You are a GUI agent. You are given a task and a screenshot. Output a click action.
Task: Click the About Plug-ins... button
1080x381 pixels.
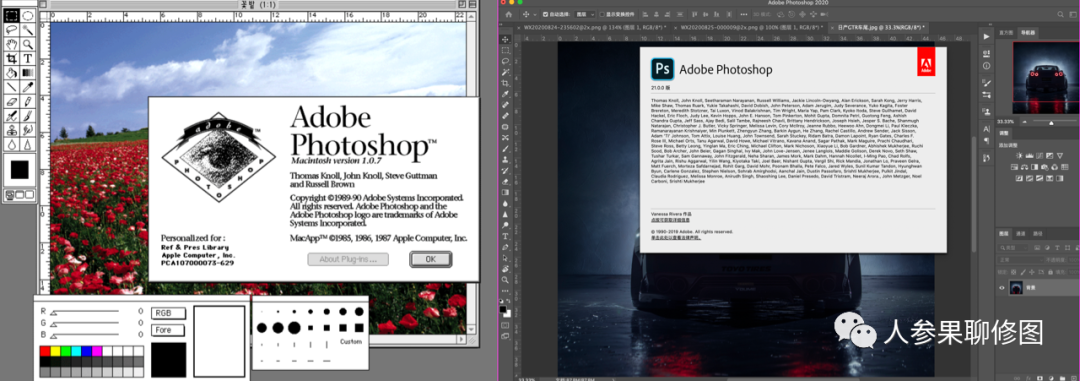pos(348,260)
